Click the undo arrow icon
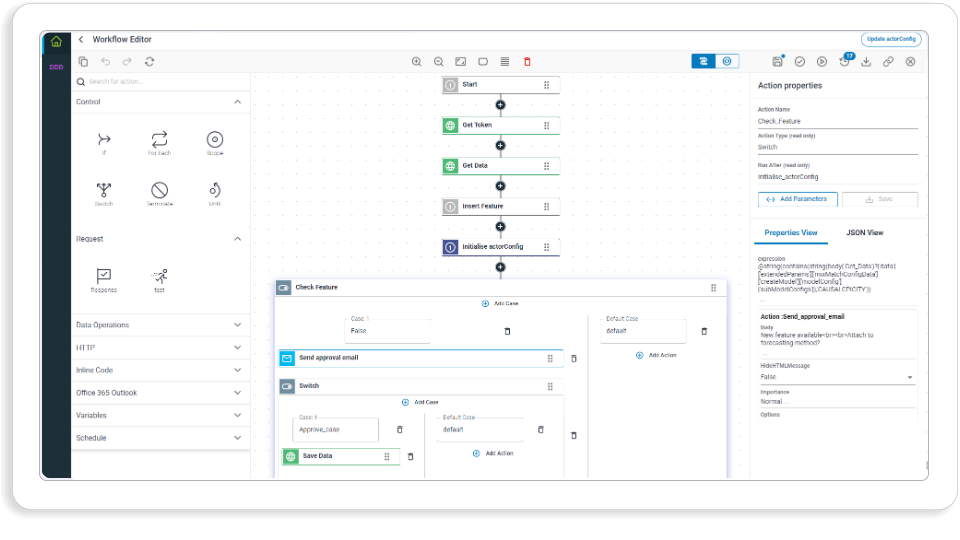Image resolution: width=960 pixels, height=540 pixels. coord(105,62)
